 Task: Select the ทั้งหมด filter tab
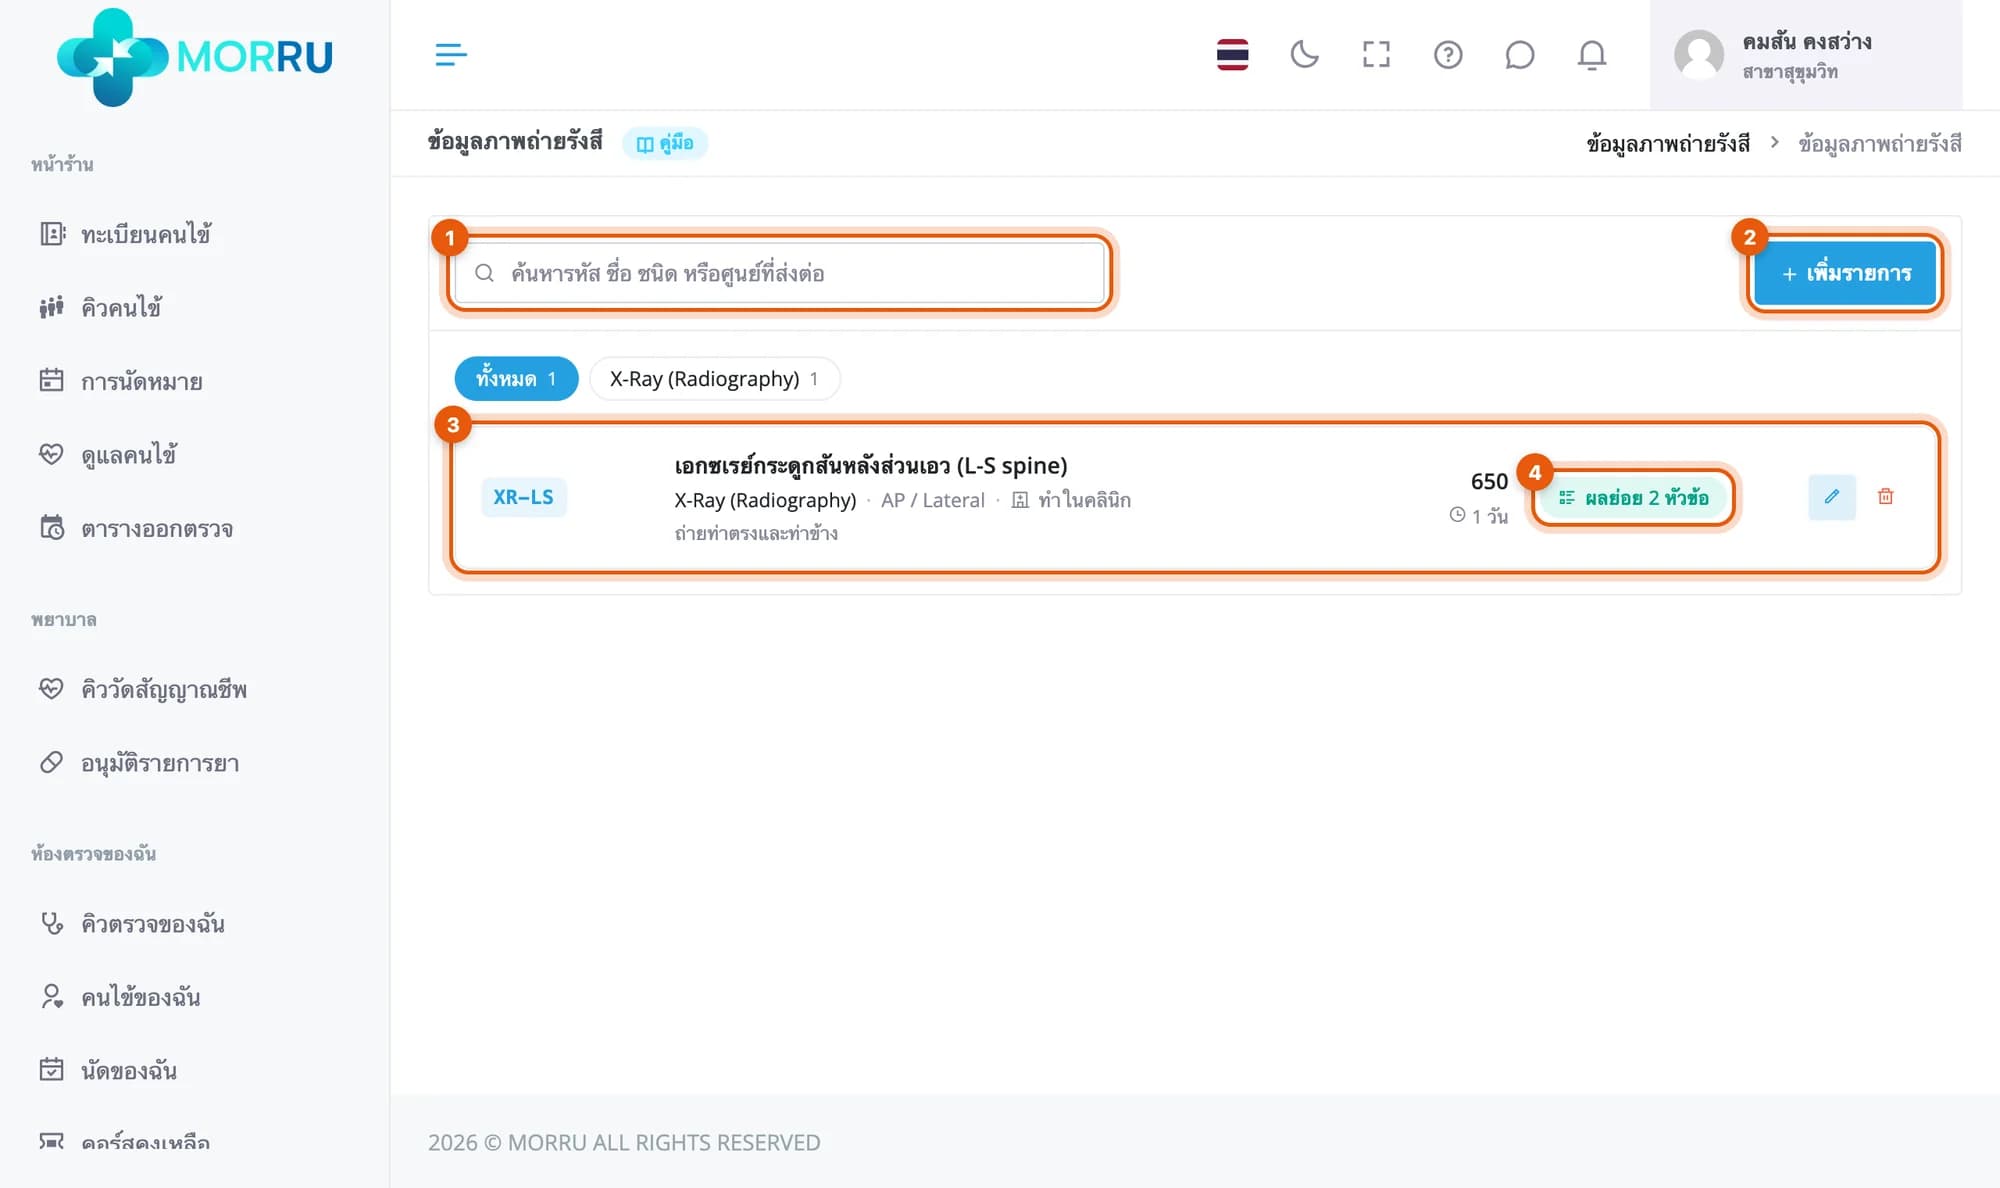(x=516, y=379)
